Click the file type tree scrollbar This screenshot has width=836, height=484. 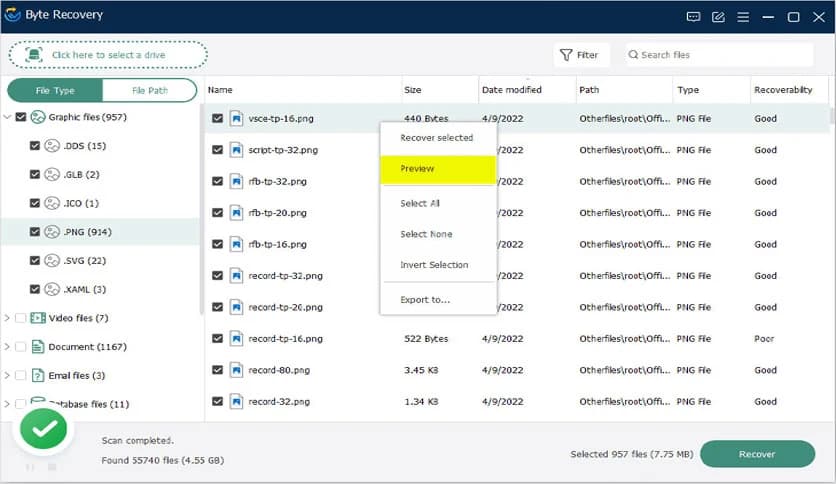pyautogui.click(x=202, y=209)
